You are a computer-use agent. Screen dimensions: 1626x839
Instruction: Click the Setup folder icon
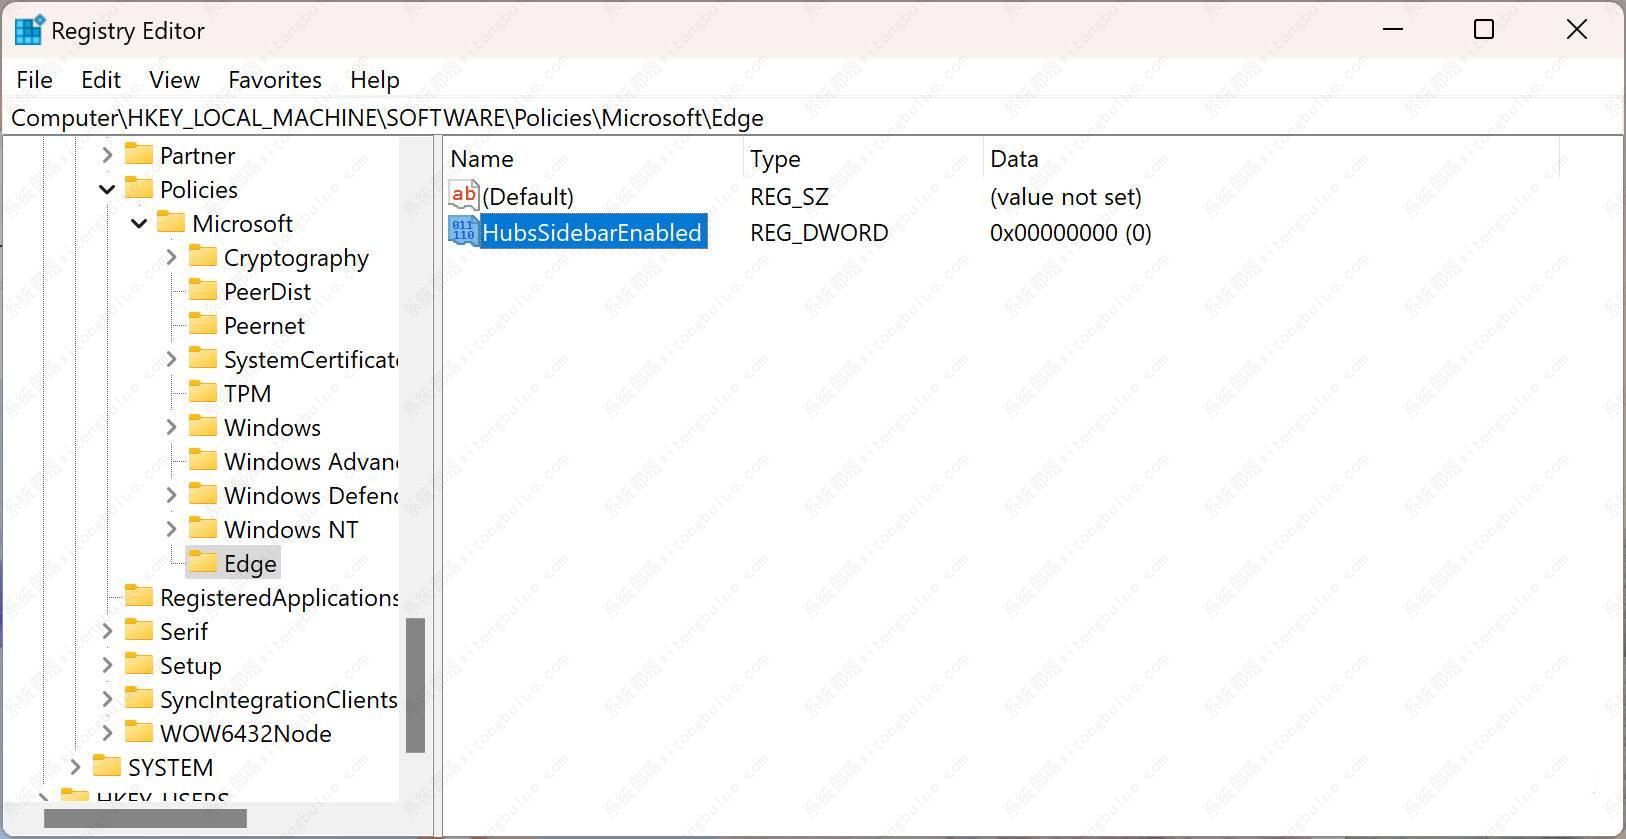tap(139, 665)
